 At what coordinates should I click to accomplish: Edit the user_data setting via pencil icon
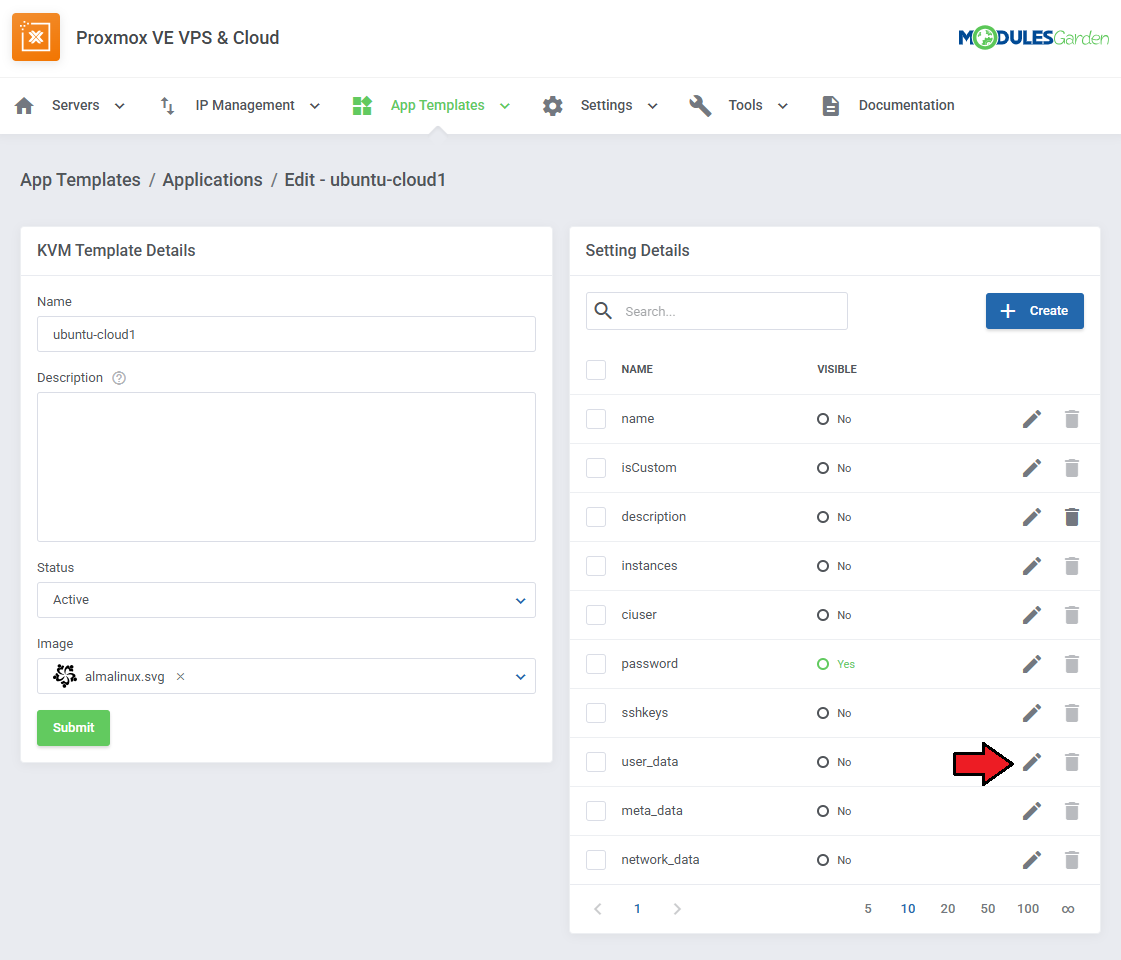1032,762
